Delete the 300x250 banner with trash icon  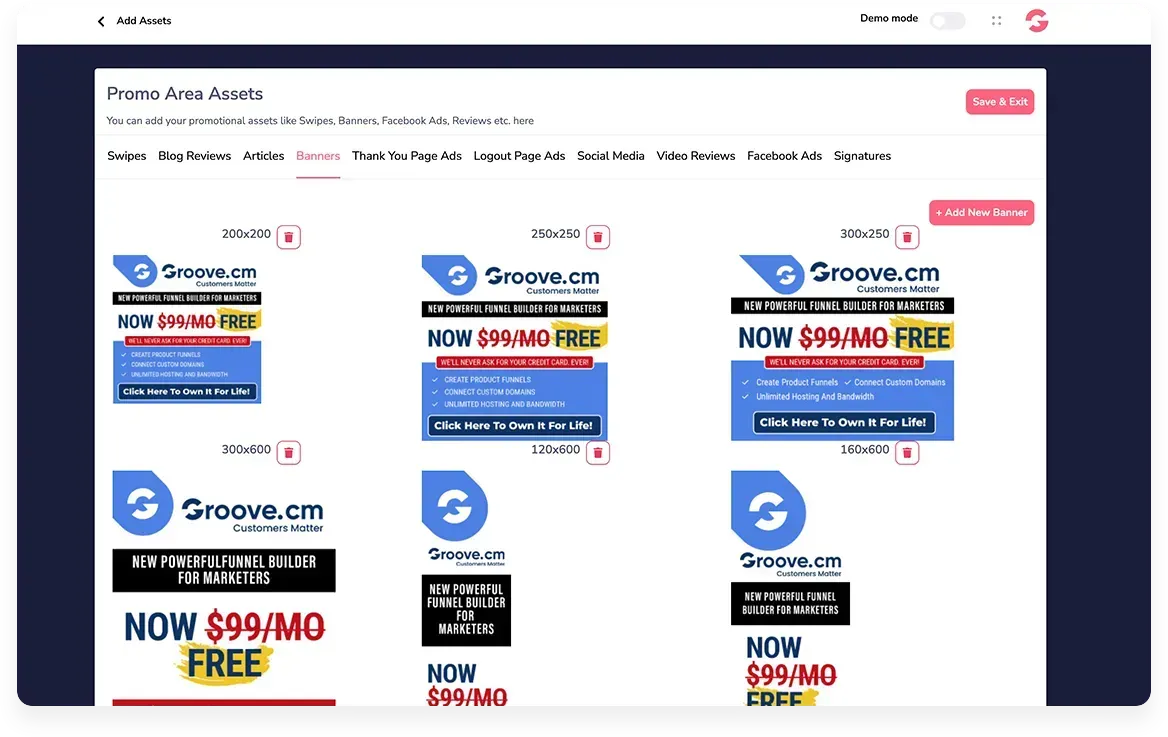click(x=907, y=237)
